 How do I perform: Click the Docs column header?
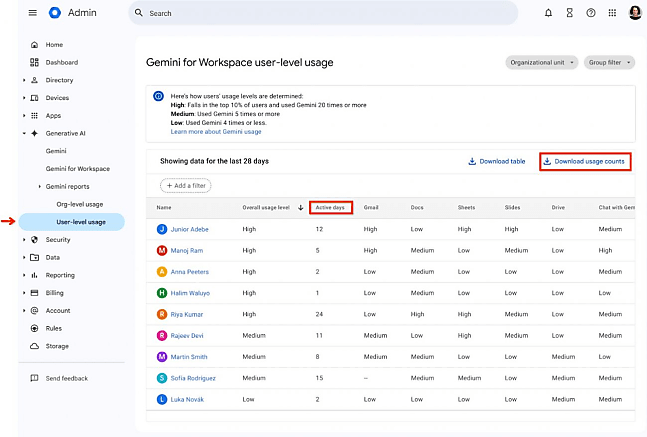coord(417,208)
